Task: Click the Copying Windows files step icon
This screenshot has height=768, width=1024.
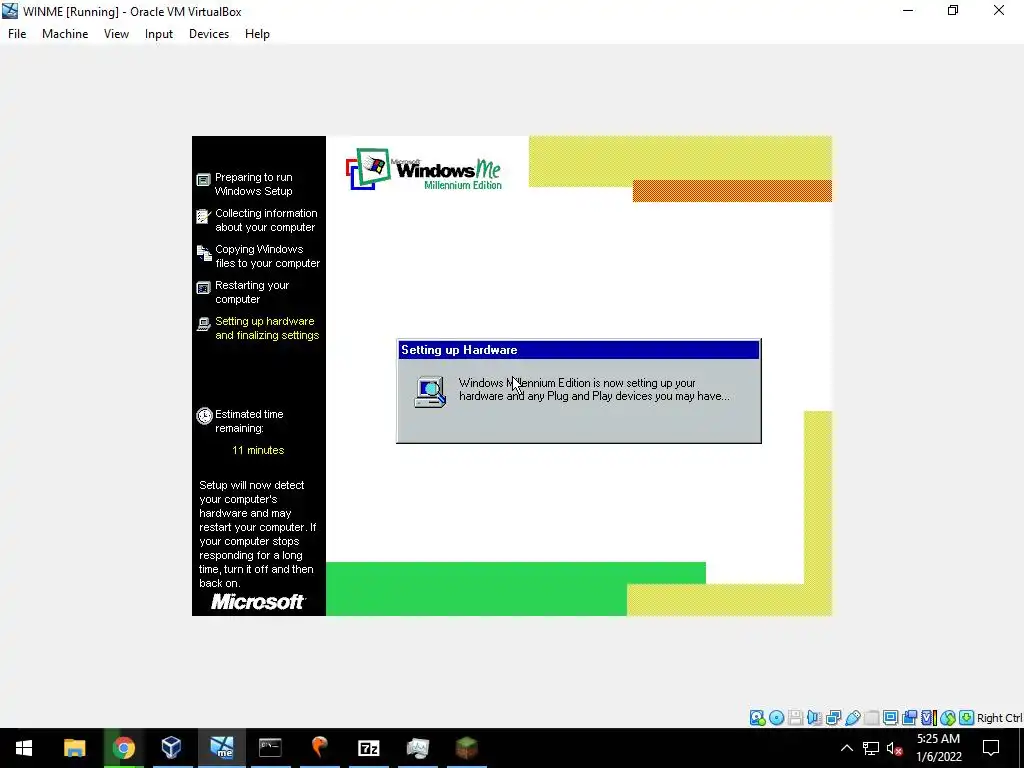Action: (x=204, y=253)
